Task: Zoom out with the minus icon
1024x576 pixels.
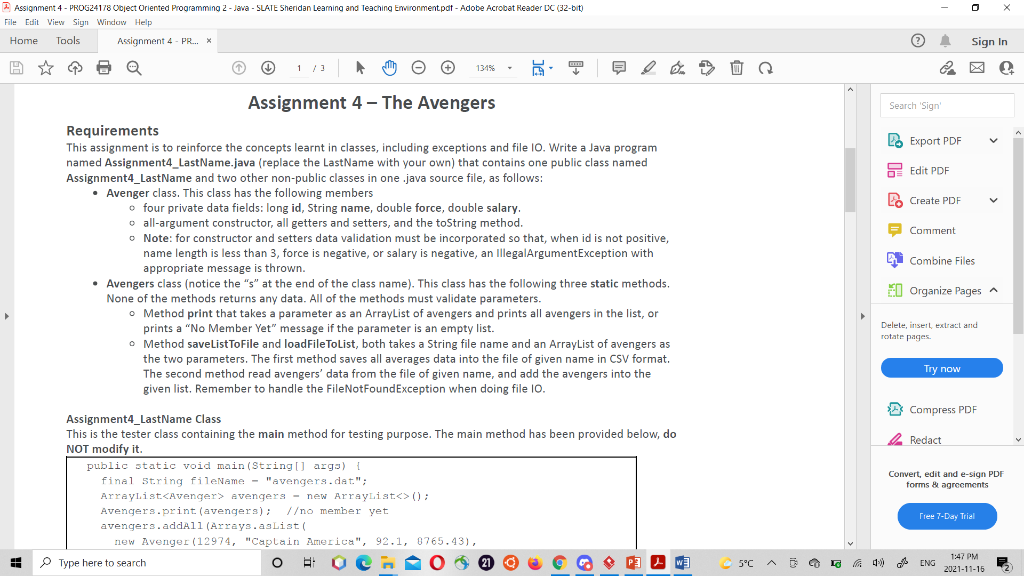Action: [x=419, y=68]
